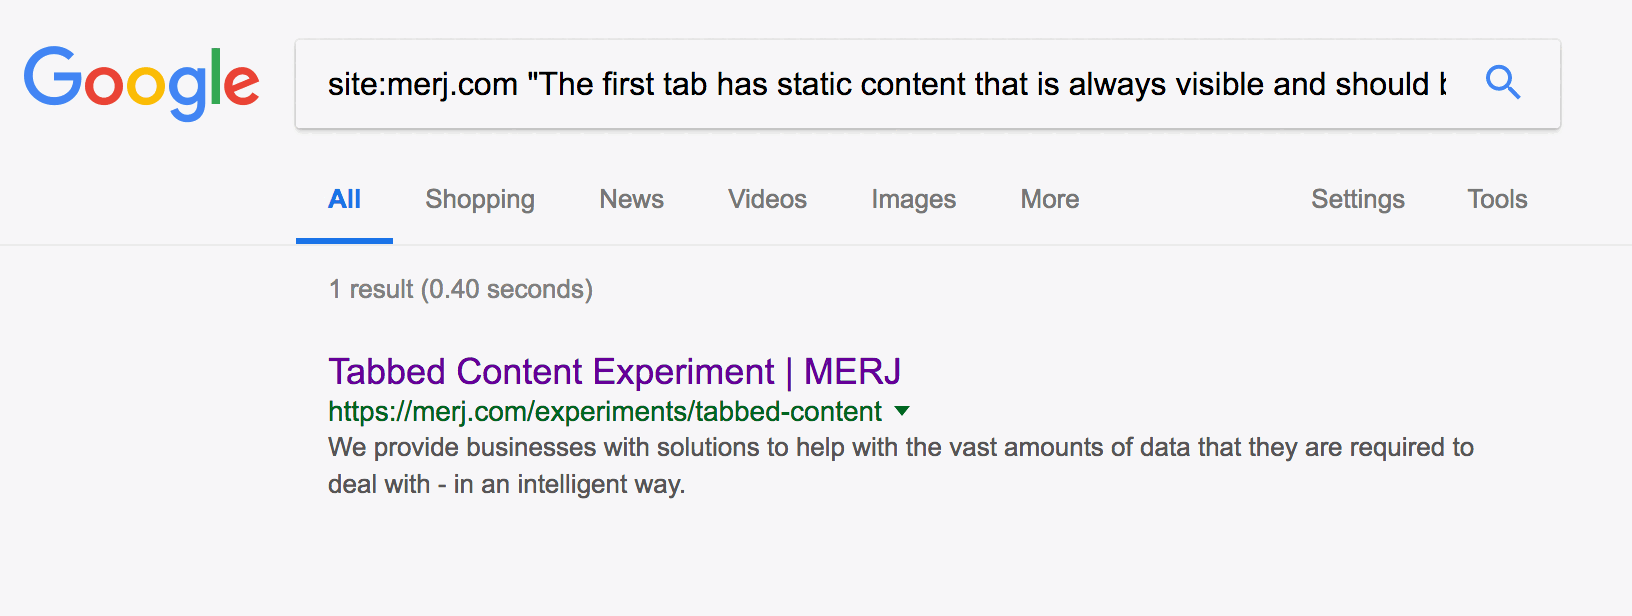Switch to the Shopping tab

point(480,199)
